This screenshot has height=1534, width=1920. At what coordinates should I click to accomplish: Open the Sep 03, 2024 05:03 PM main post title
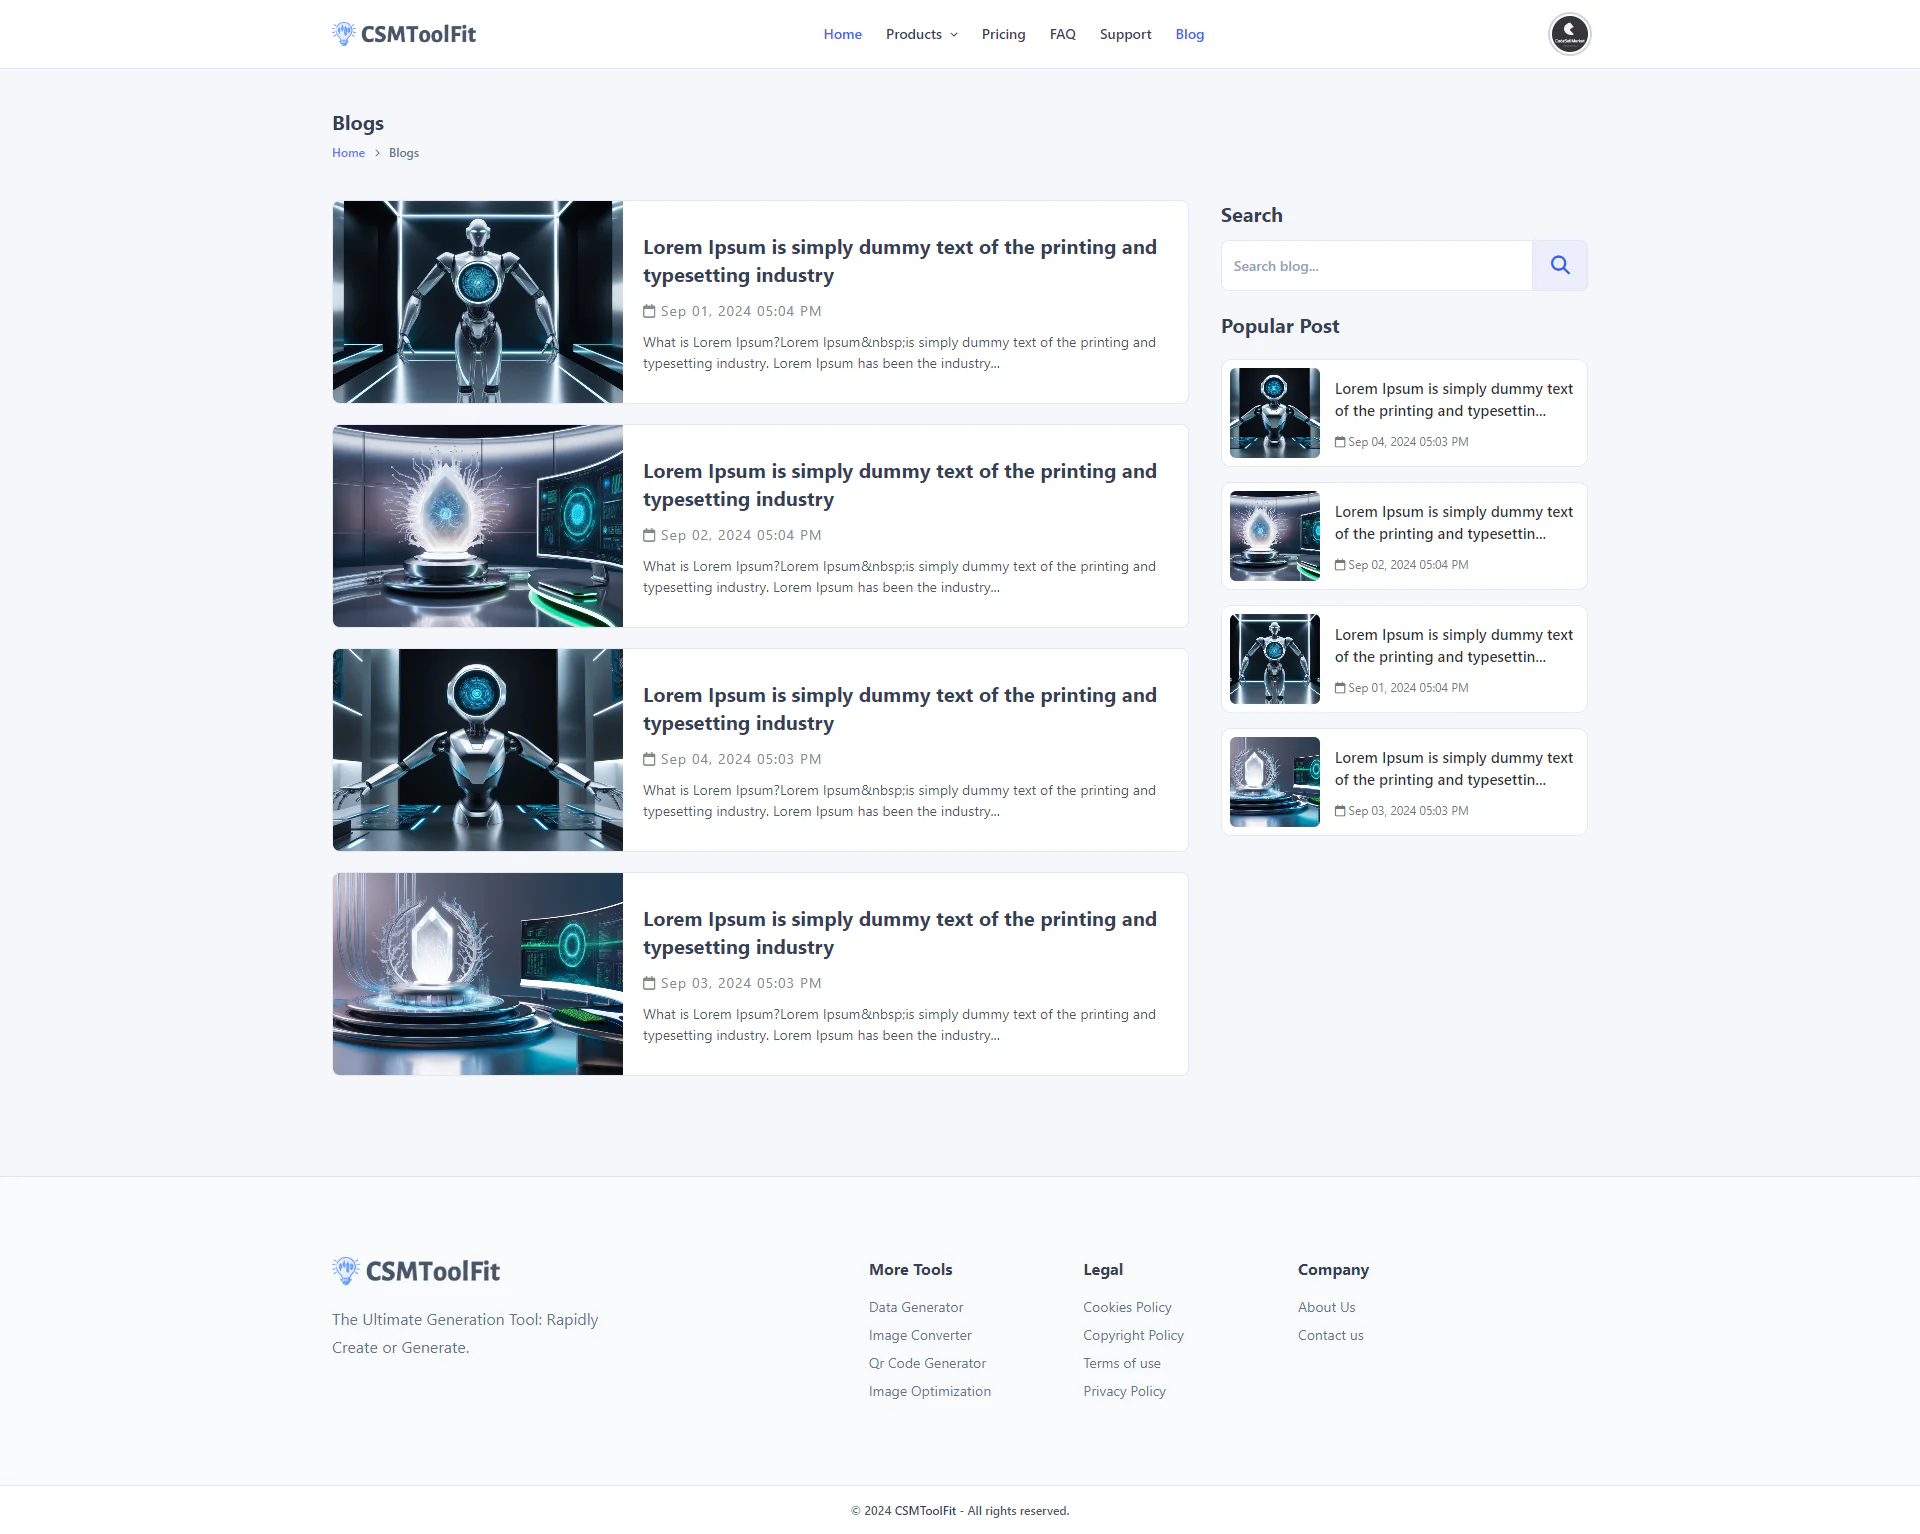click(900, 933)
